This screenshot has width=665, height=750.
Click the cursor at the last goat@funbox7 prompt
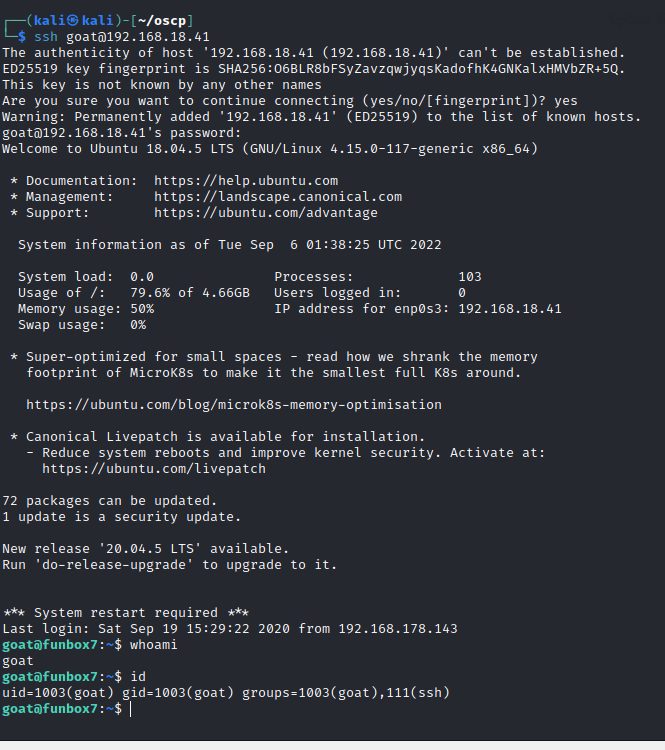point(131,709)
